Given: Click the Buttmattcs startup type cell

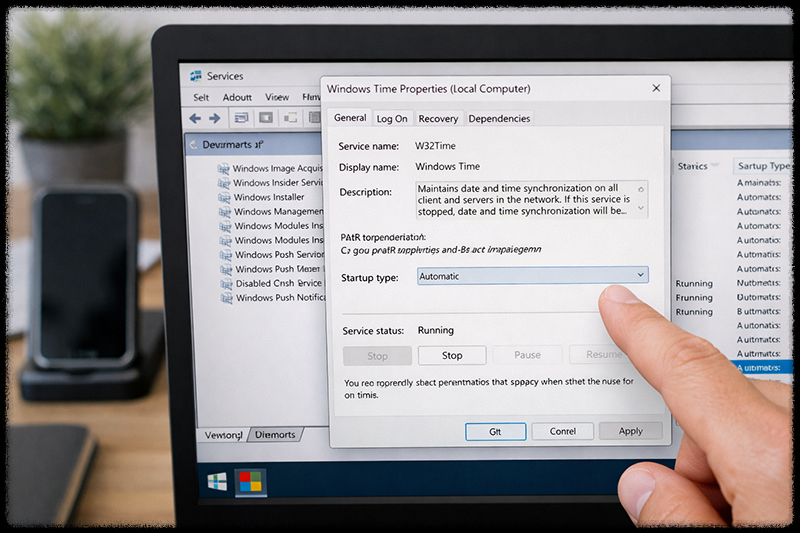Looking at the screenshot, I should (x=758, y=311).
